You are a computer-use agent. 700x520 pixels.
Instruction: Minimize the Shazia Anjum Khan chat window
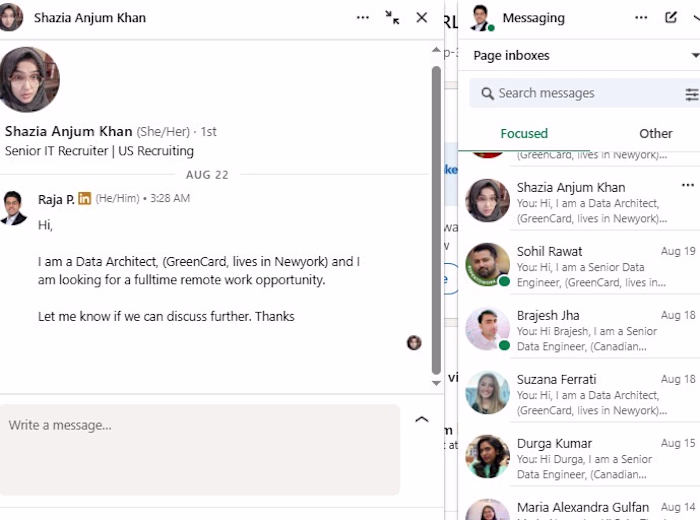[x=392, y=18]
